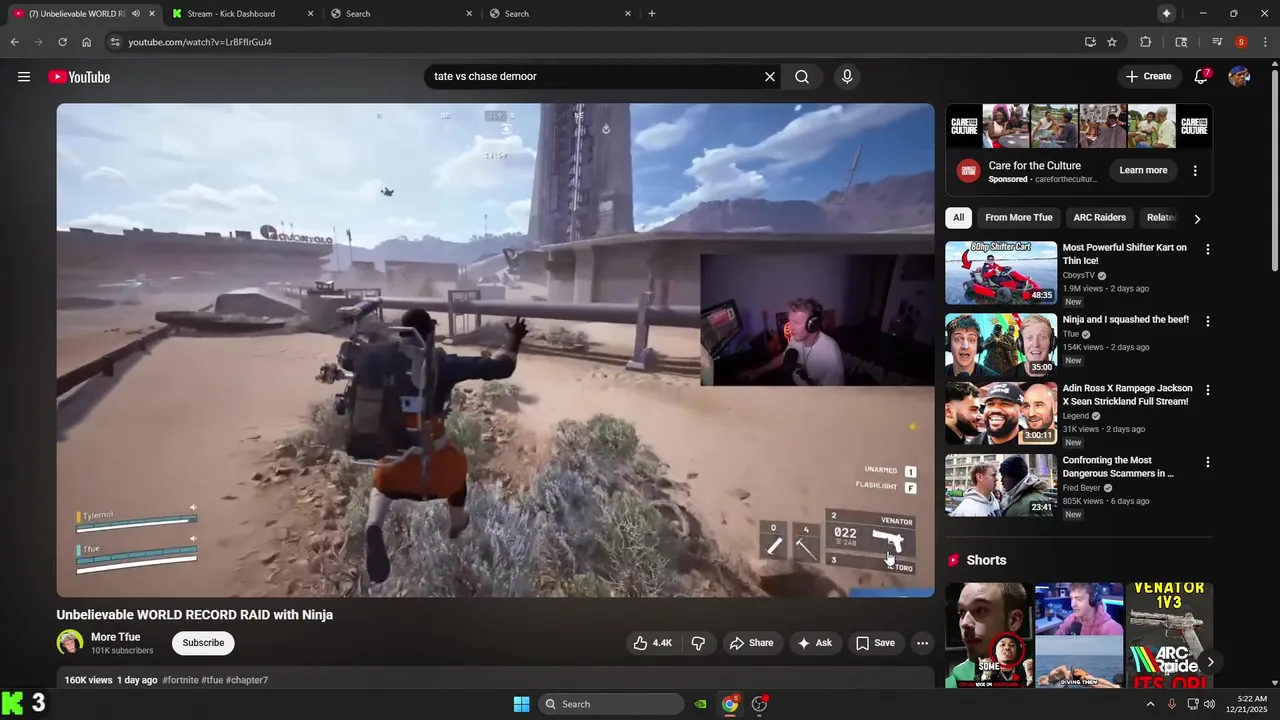
Task: Open More Tfue channel name link
Action: [x=115, y=637]
